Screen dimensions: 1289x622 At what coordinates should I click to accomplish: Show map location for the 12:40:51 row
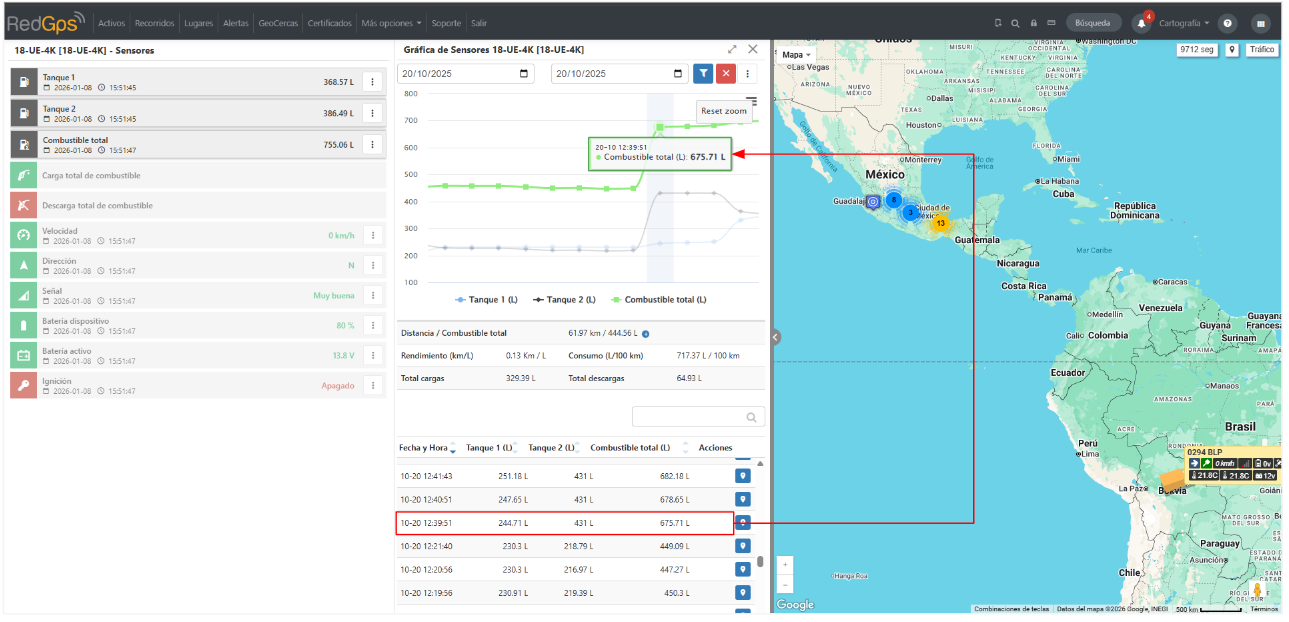[743, 499]
